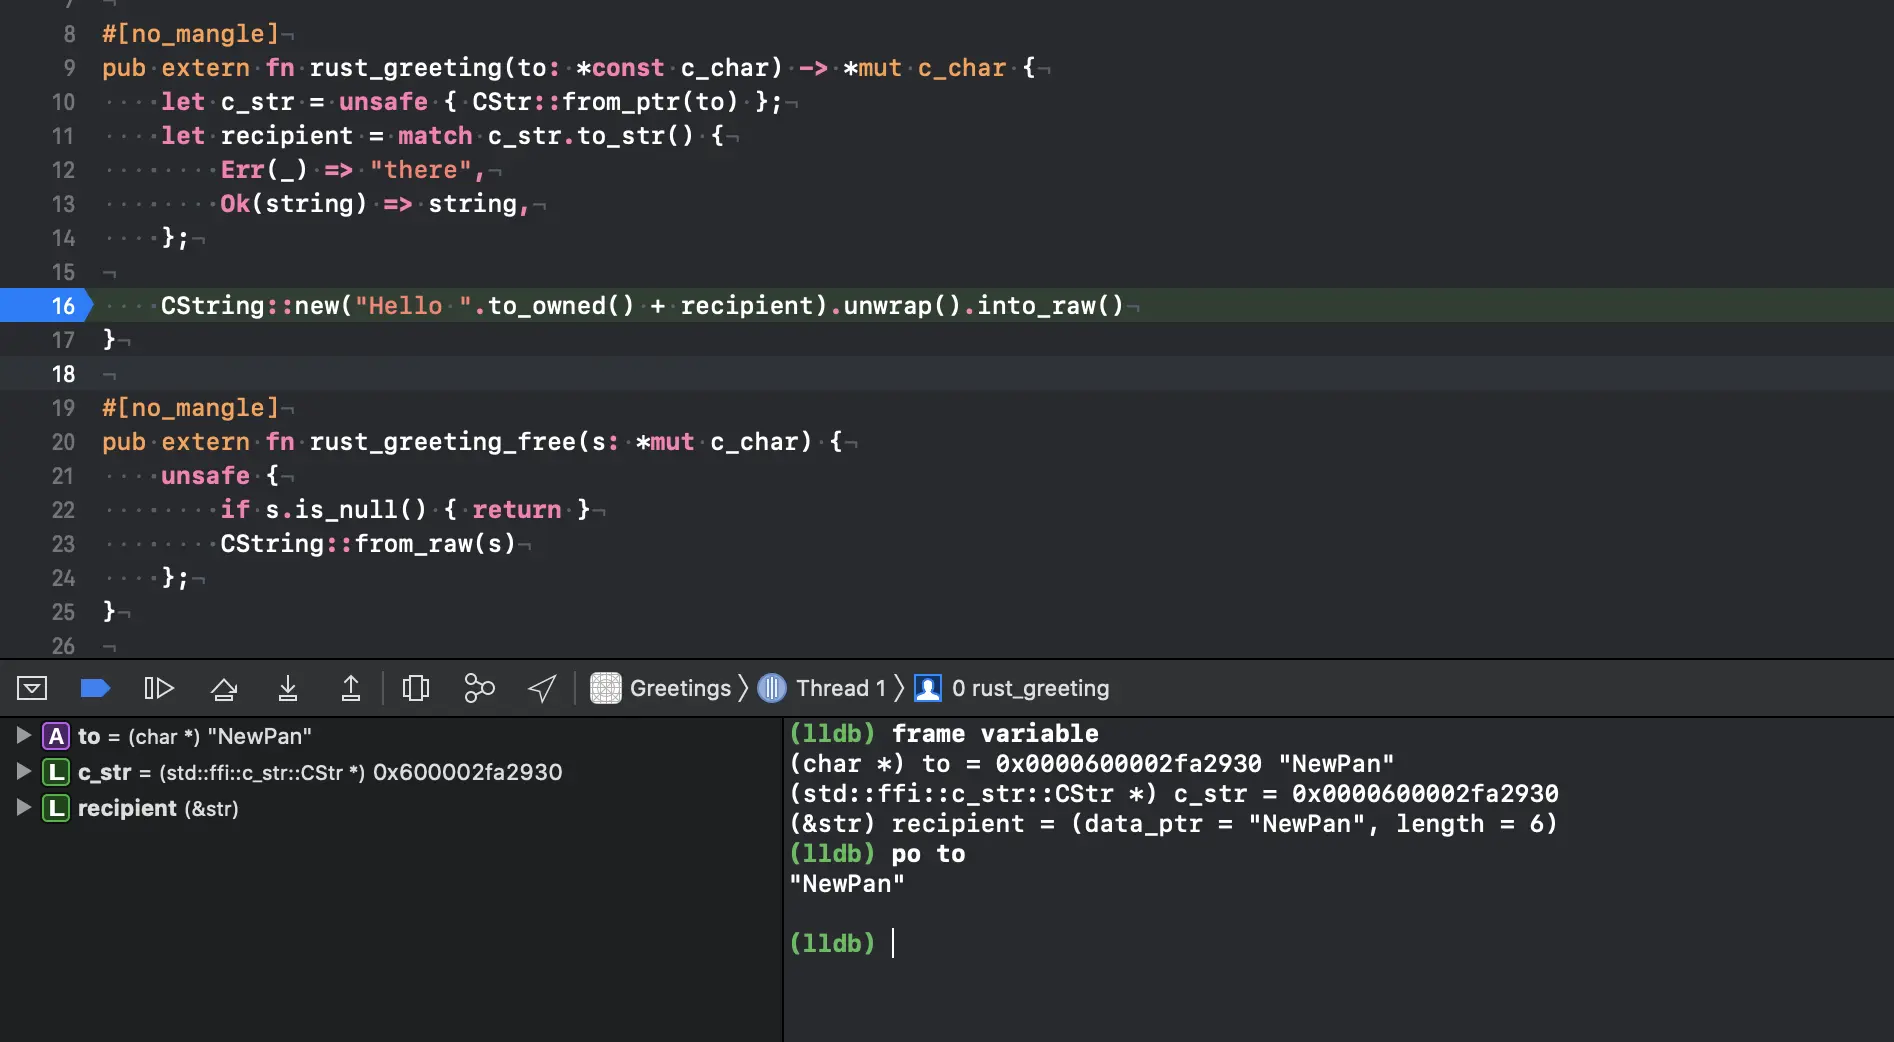The image size is (1894, 1042).
Task: Step over the current line
Action: tap(224, 688)
